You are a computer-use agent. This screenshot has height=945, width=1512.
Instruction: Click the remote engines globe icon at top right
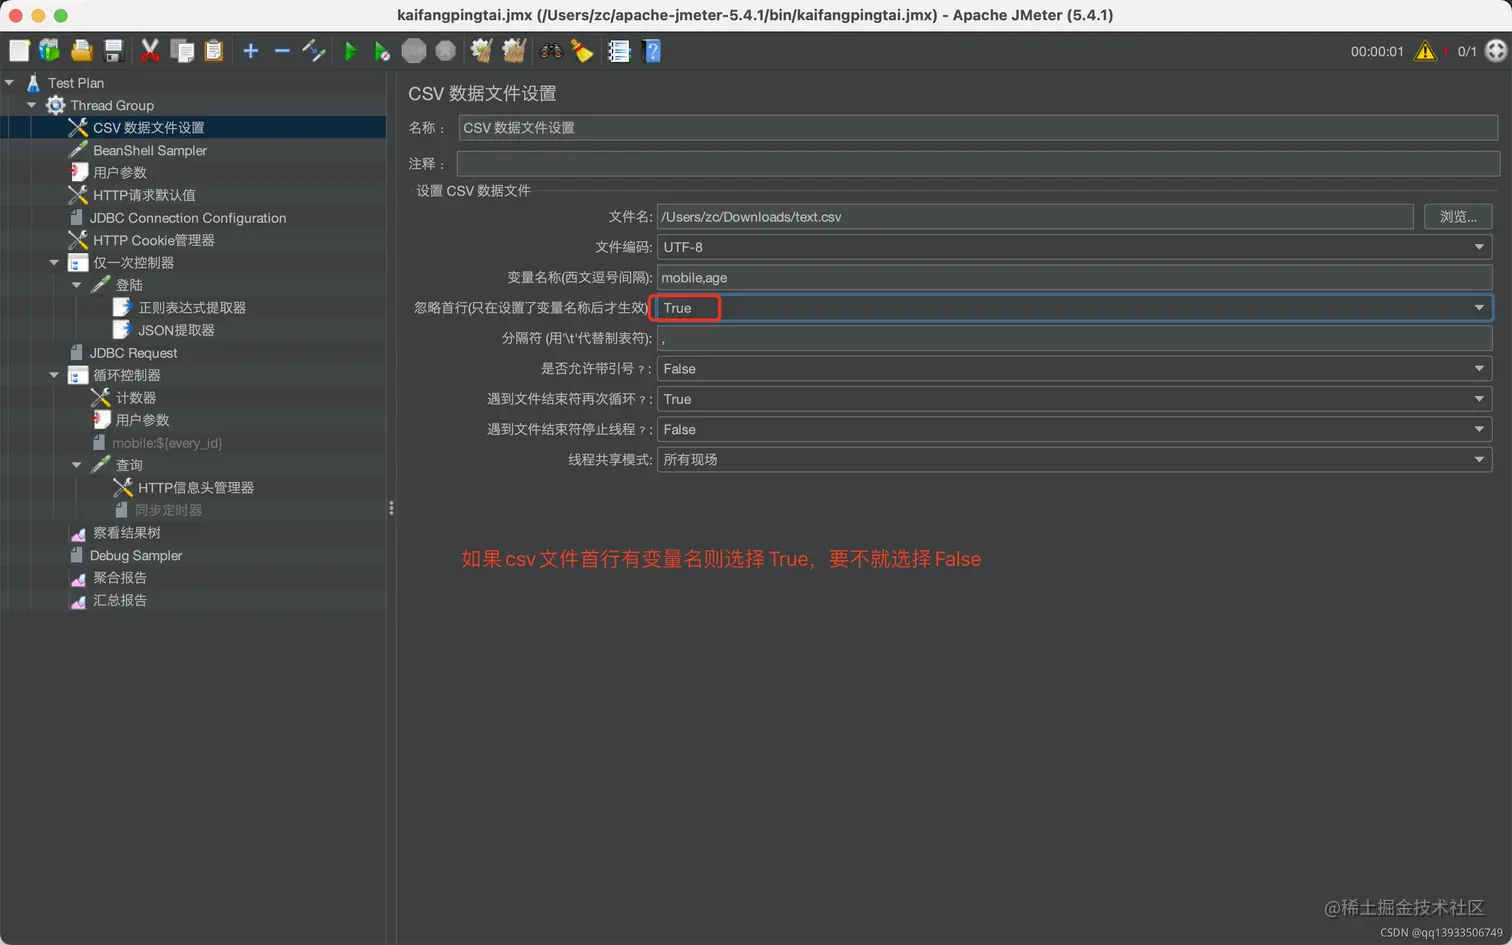[1496, 51]
